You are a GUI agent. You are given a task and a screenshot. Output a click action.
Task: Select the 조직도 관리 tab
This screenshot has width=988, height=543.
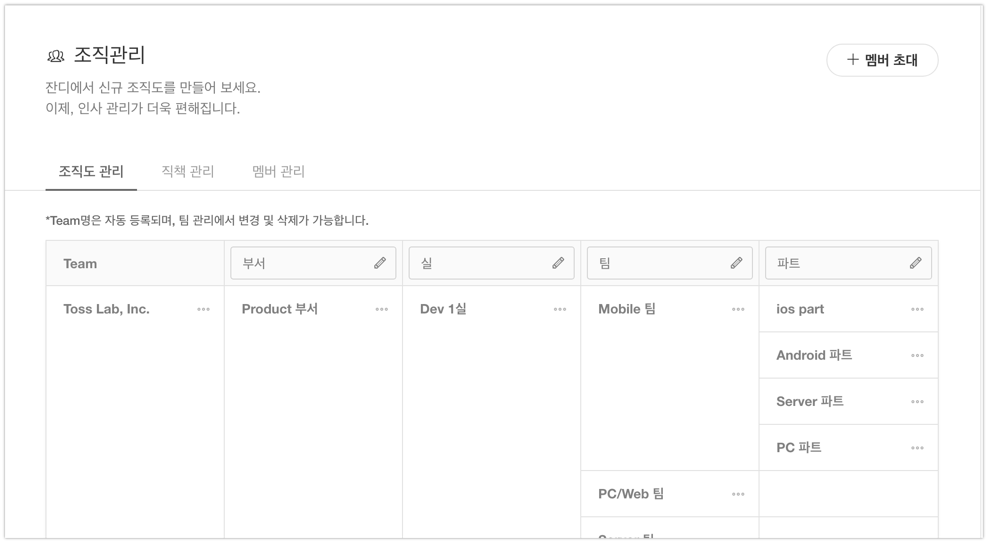91,172
